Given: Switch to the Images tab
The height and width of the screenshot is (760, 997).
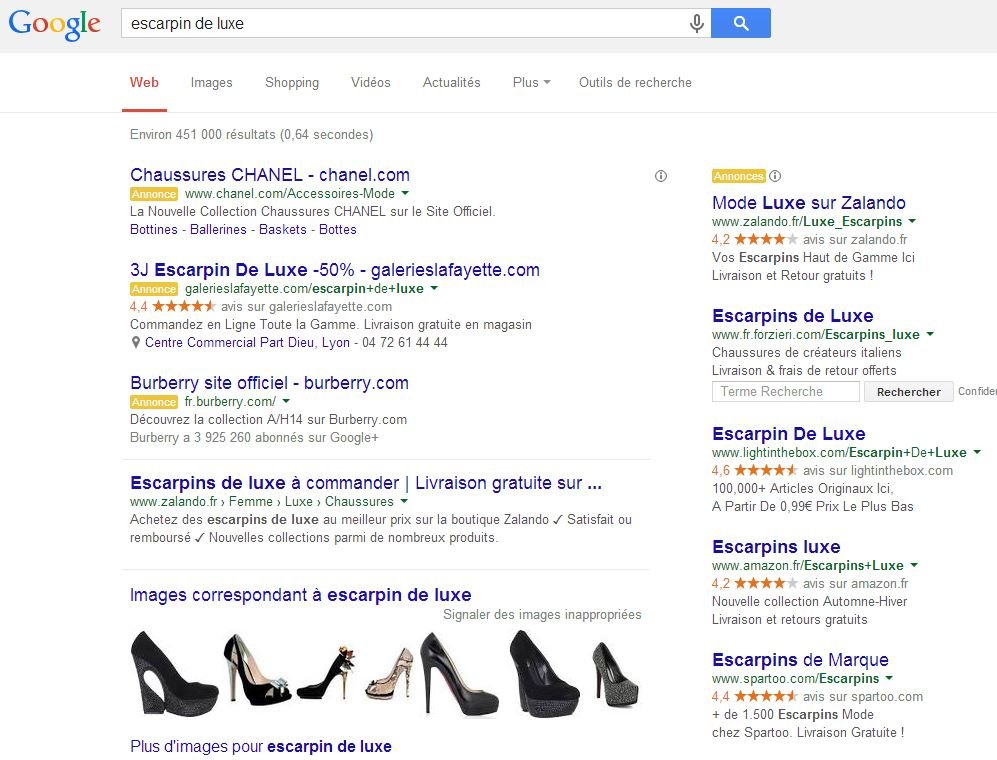Looking at the screenshot, I should point(212,82).
